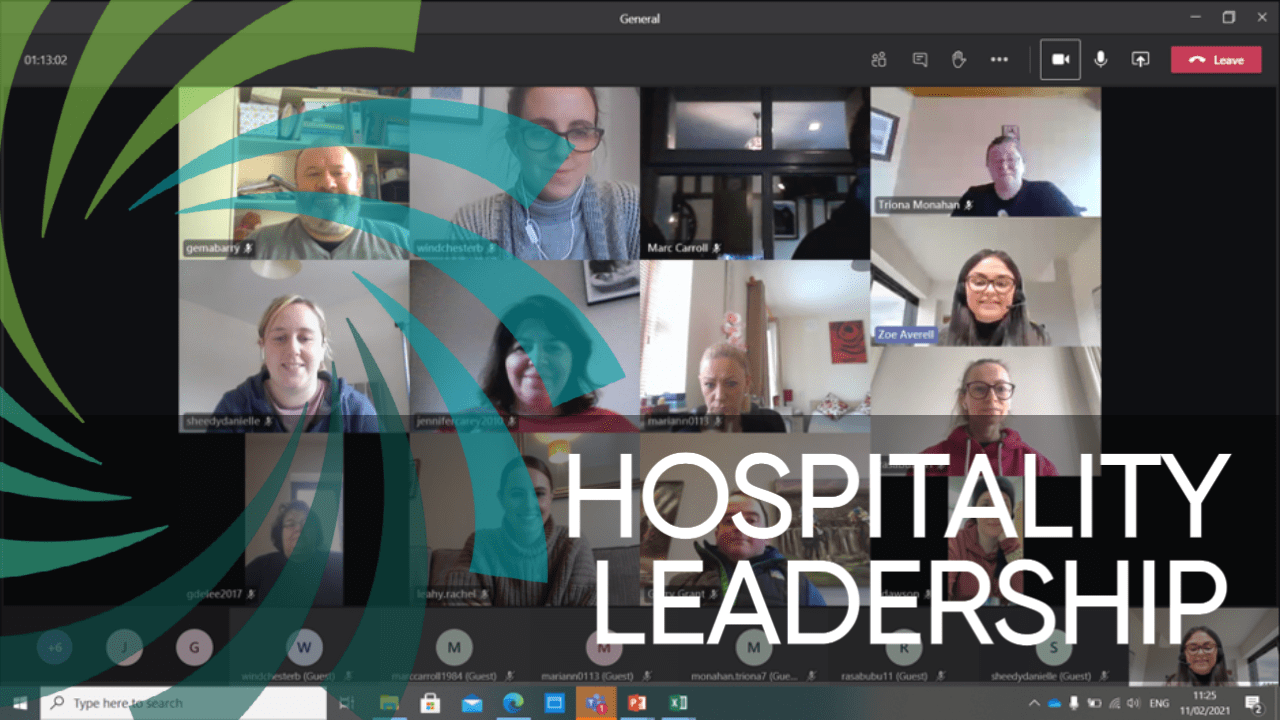The image size is (1280, 720).
Task: Open Microsoft Store from the taskbar
Action: click(431, 703)
